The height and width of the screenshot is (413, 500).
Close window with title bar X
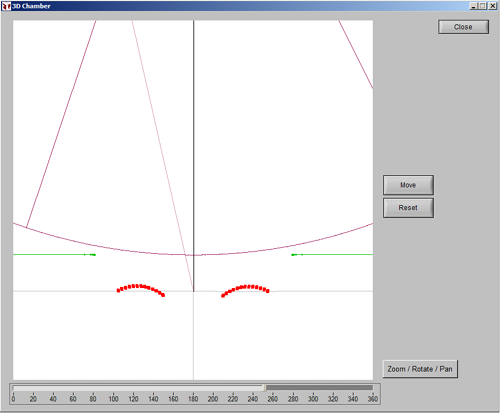pyautogui.click(x=493, y=6)
